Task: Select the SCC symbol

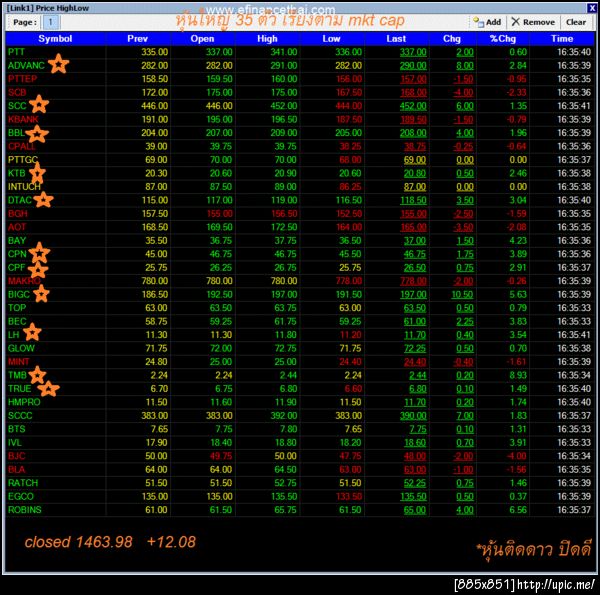Action: click(17, 106)
